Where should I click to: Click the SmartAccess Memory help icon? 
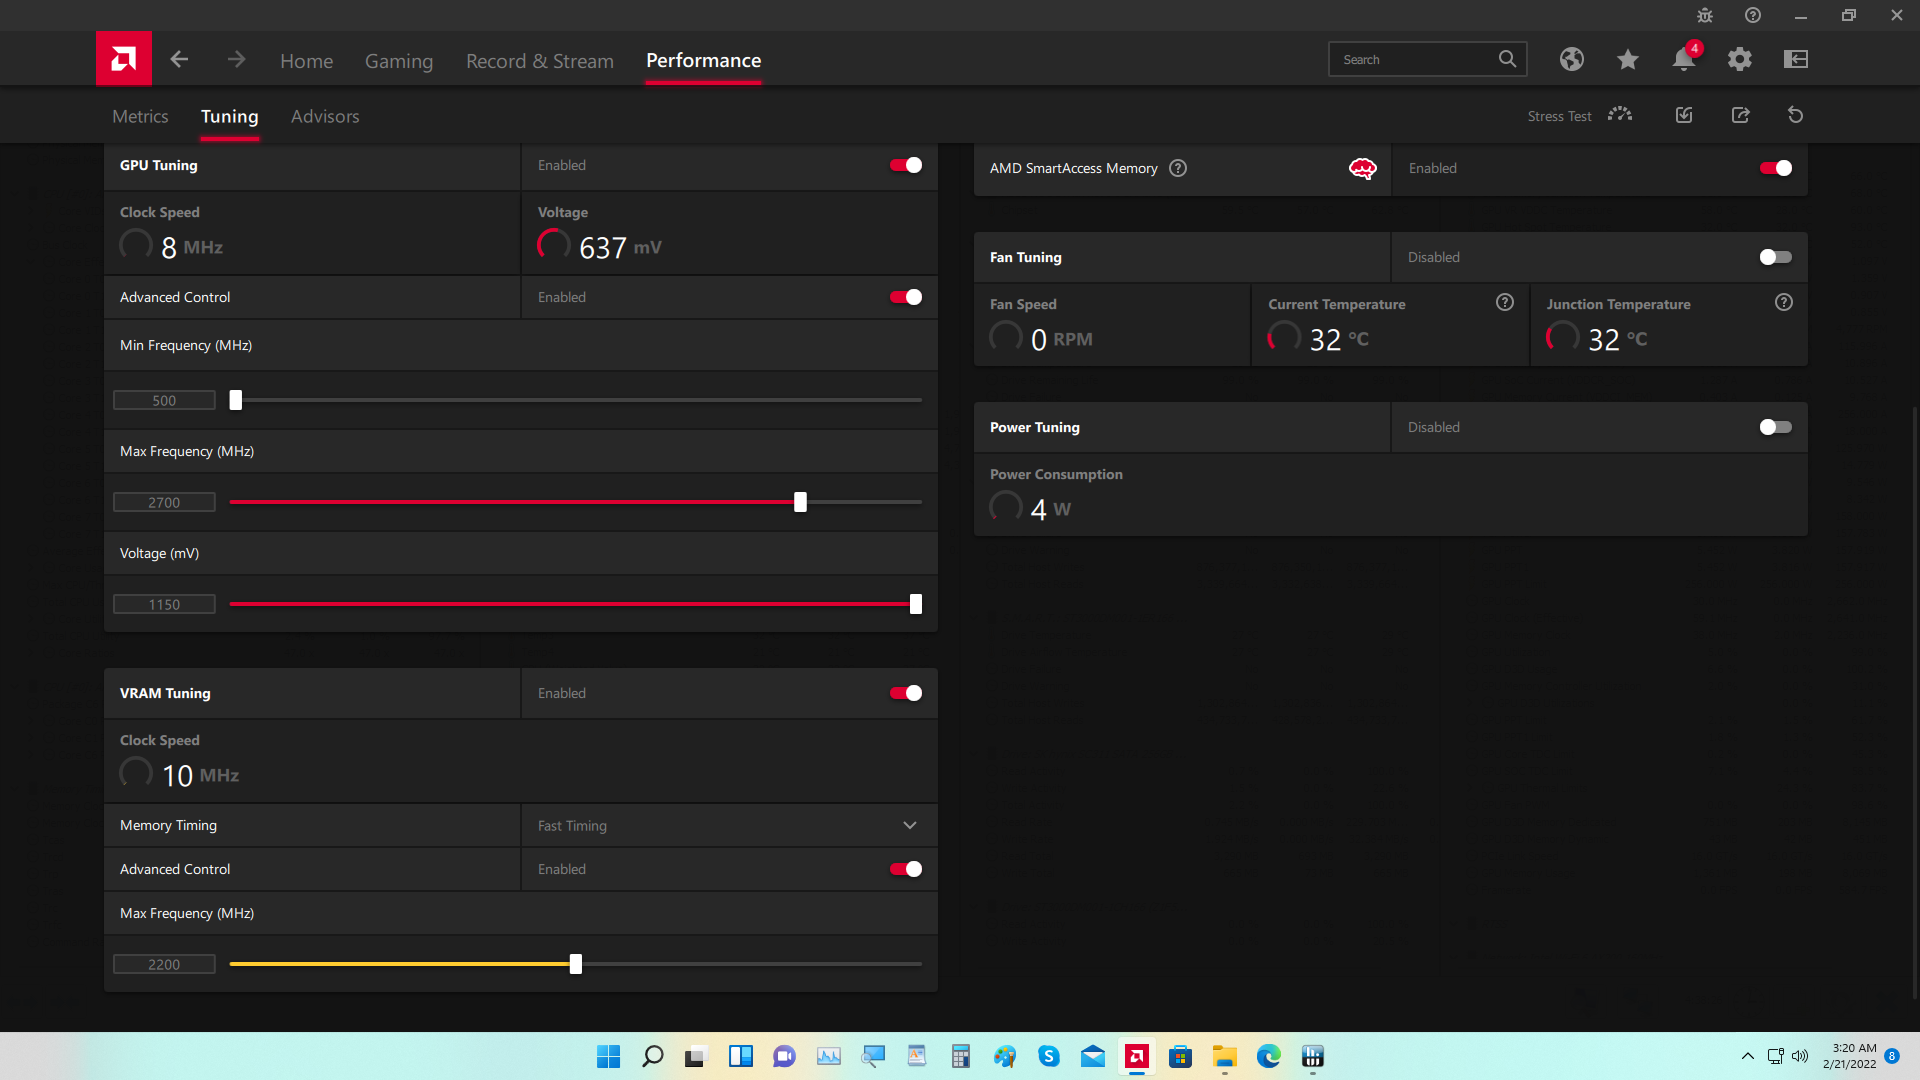tap(1178, 168)
